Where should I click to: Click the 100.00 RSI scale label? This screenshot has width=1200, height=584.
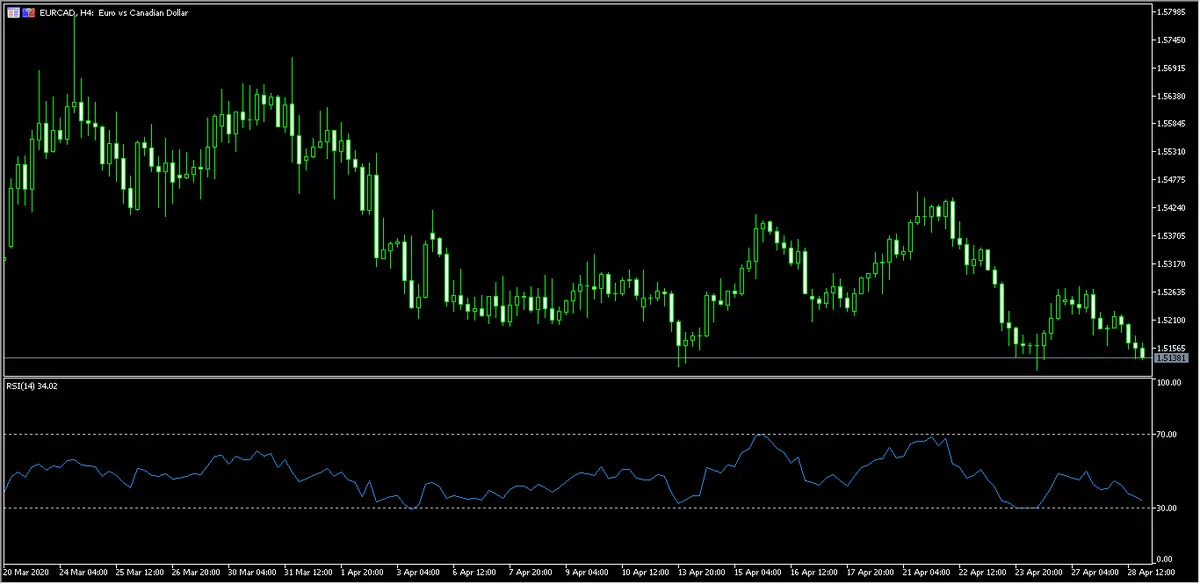(1170, 383)
